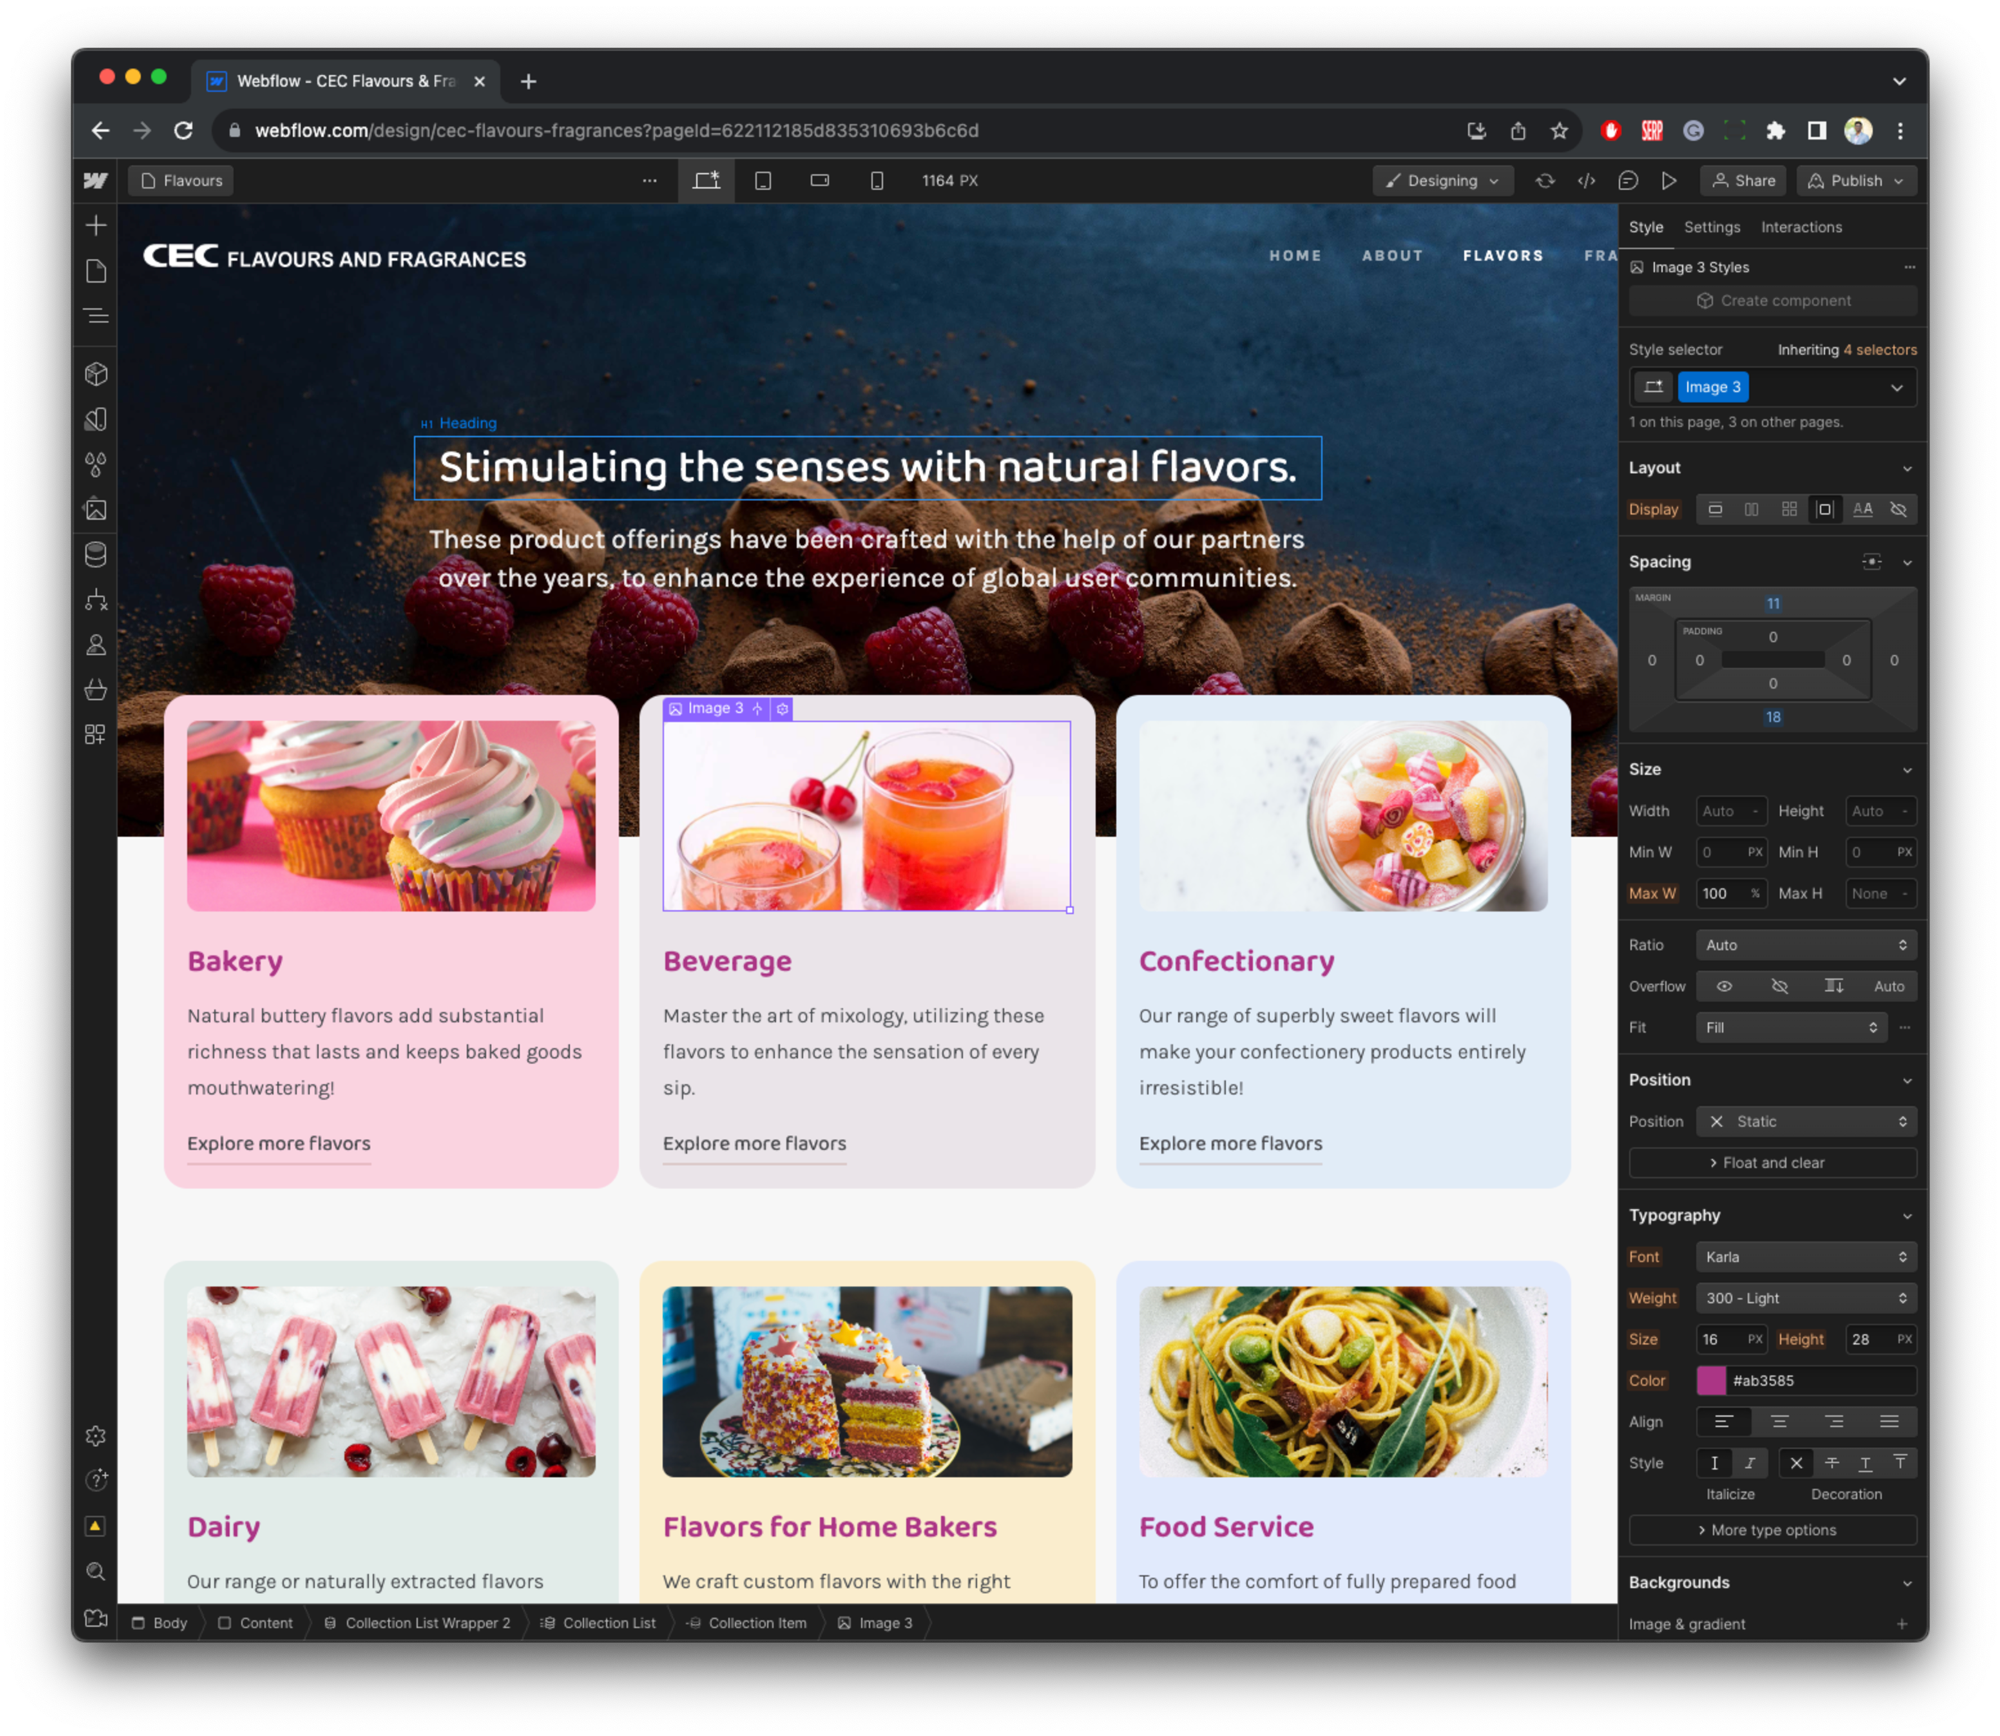Switch to tablet breakpoint
Viewport: 2000px width, 1736px height.
(x=763, y=181)
